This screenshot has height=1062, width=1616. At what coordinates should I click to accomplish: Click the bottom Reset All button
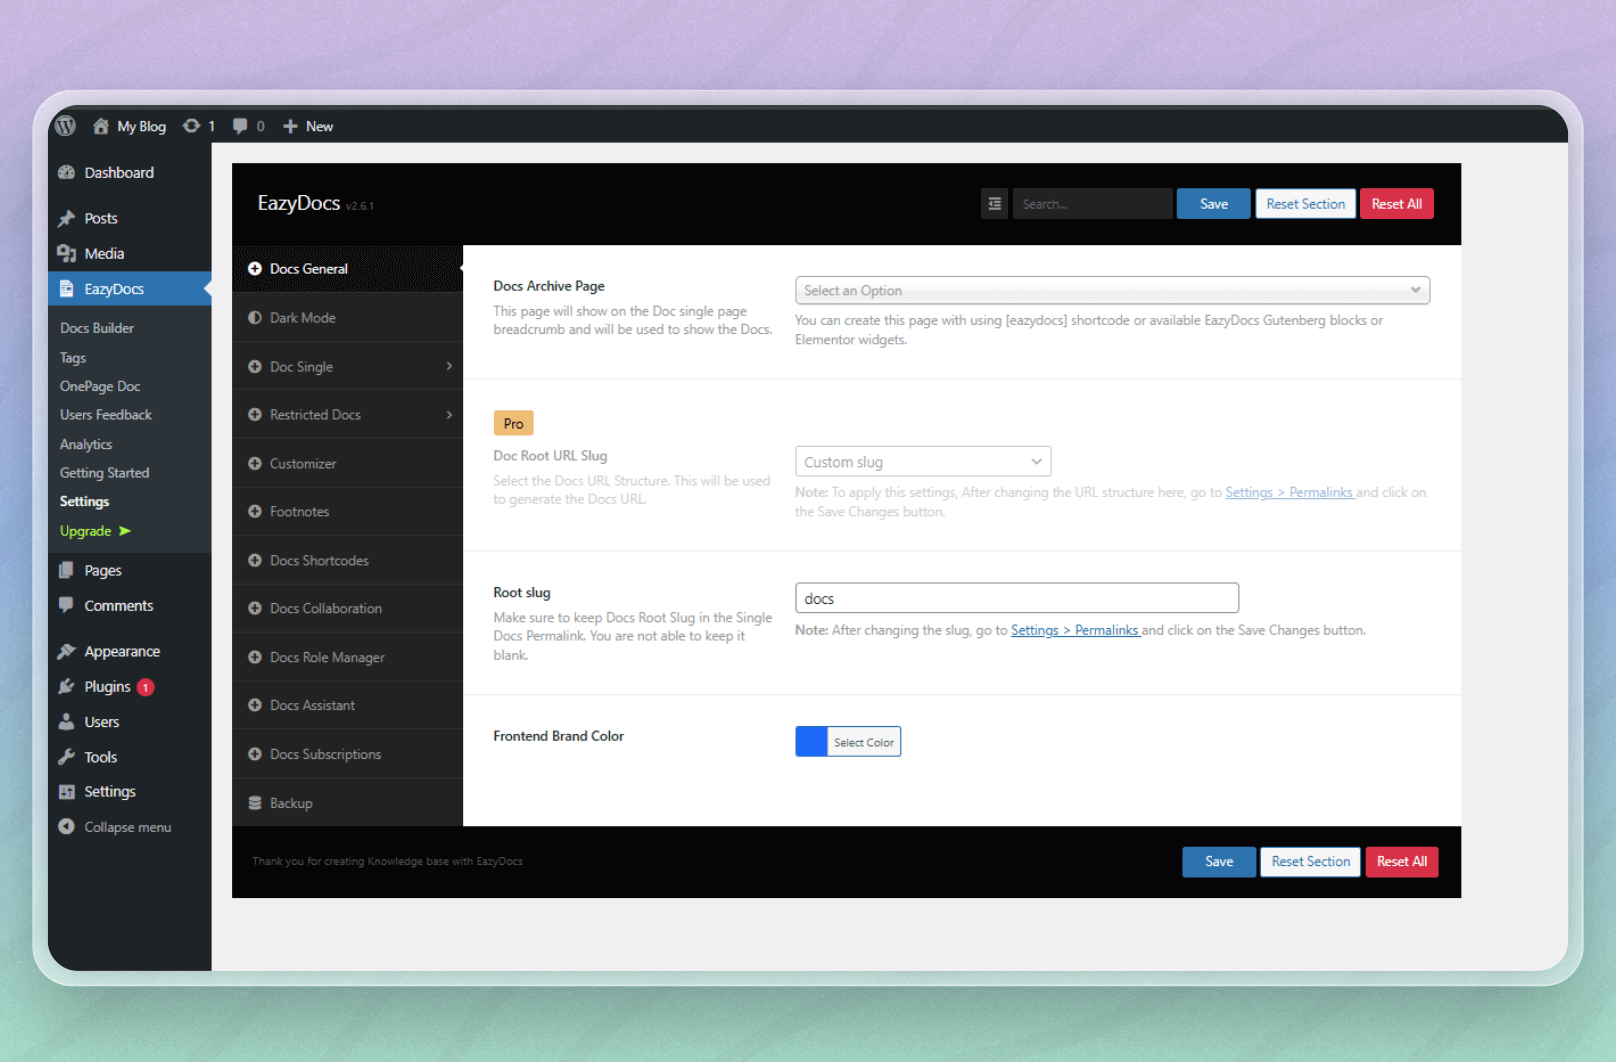1402,862
